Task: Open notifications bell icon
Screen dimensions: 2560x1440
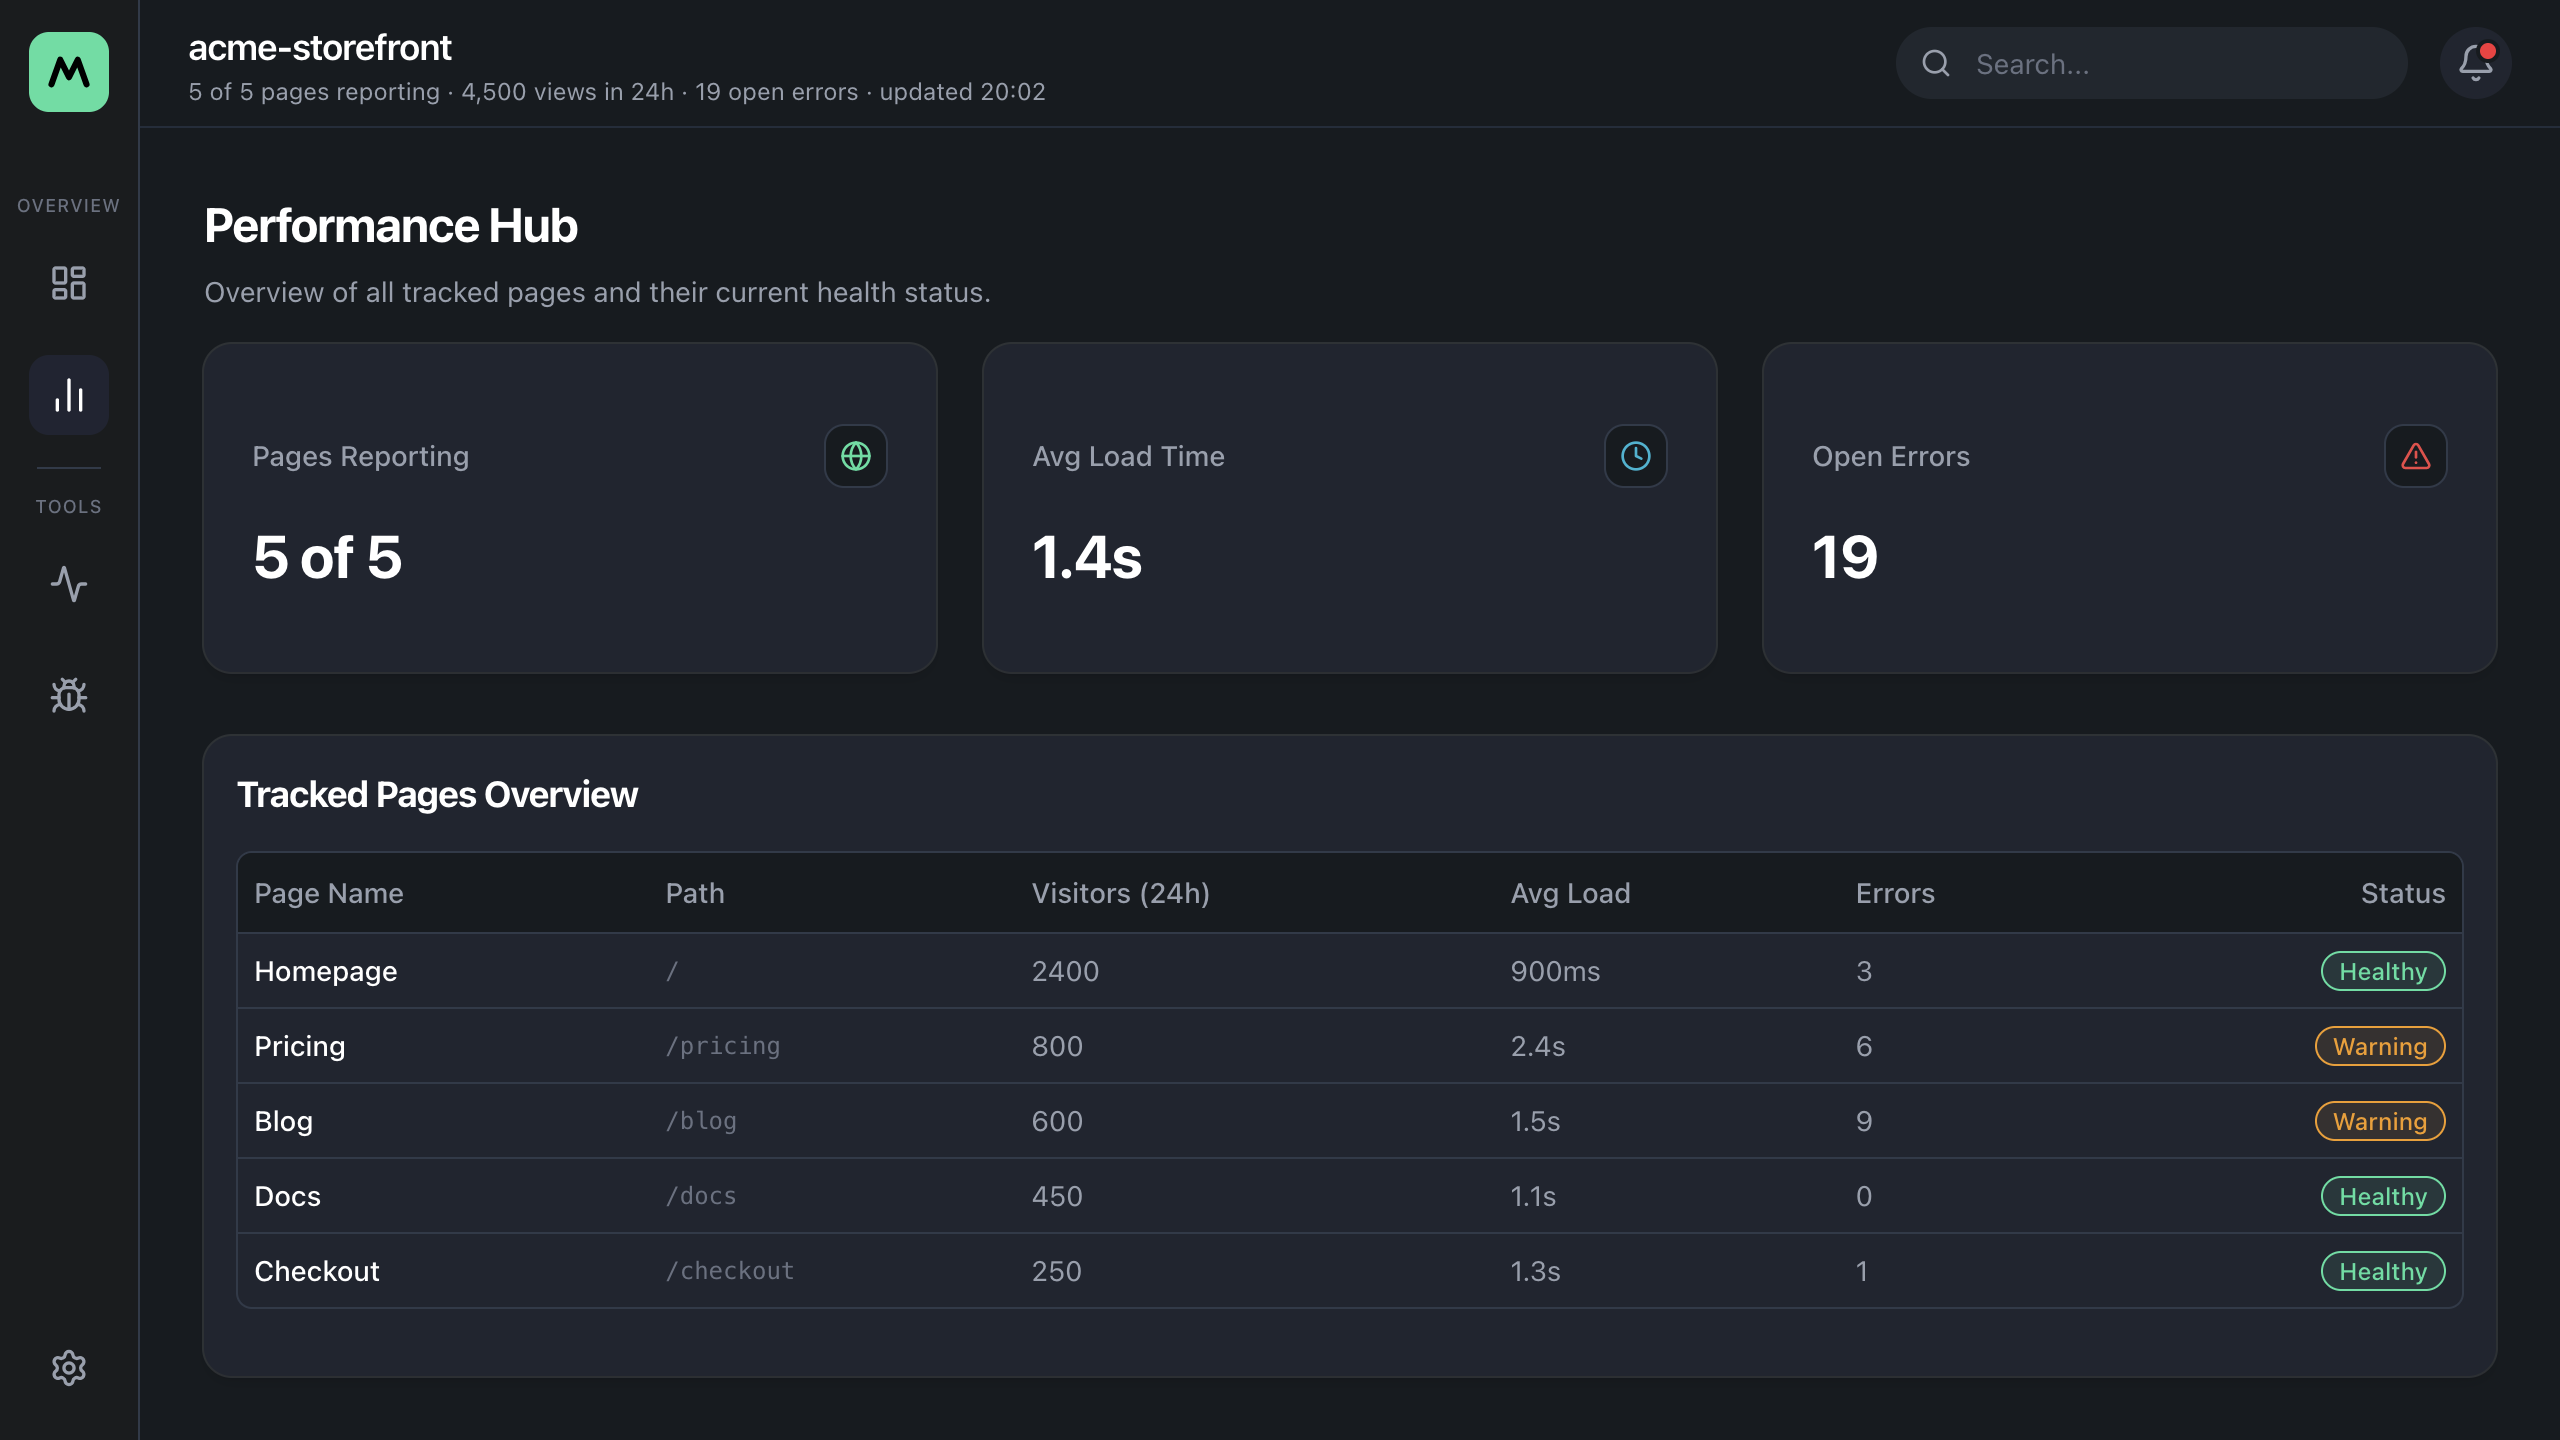Action: tap(2476, 63)
